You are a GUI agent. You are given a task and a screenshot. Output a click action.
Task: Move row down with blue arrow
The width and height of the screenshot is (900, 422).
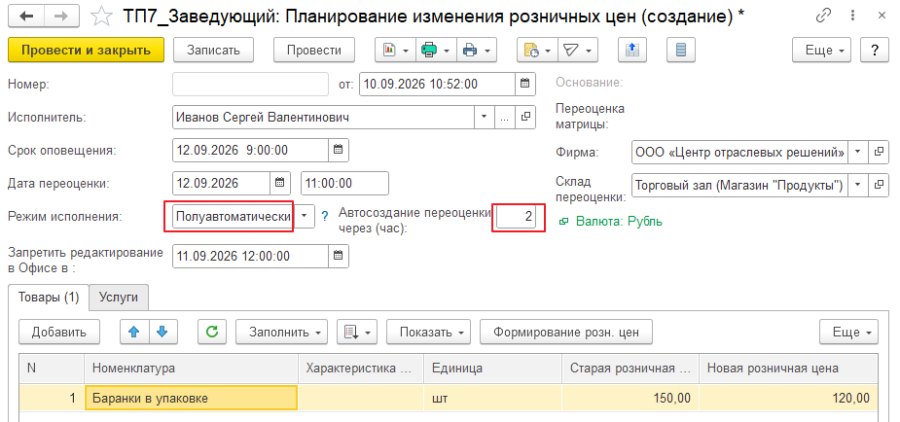pyautogui.click(x=163, y=332)
